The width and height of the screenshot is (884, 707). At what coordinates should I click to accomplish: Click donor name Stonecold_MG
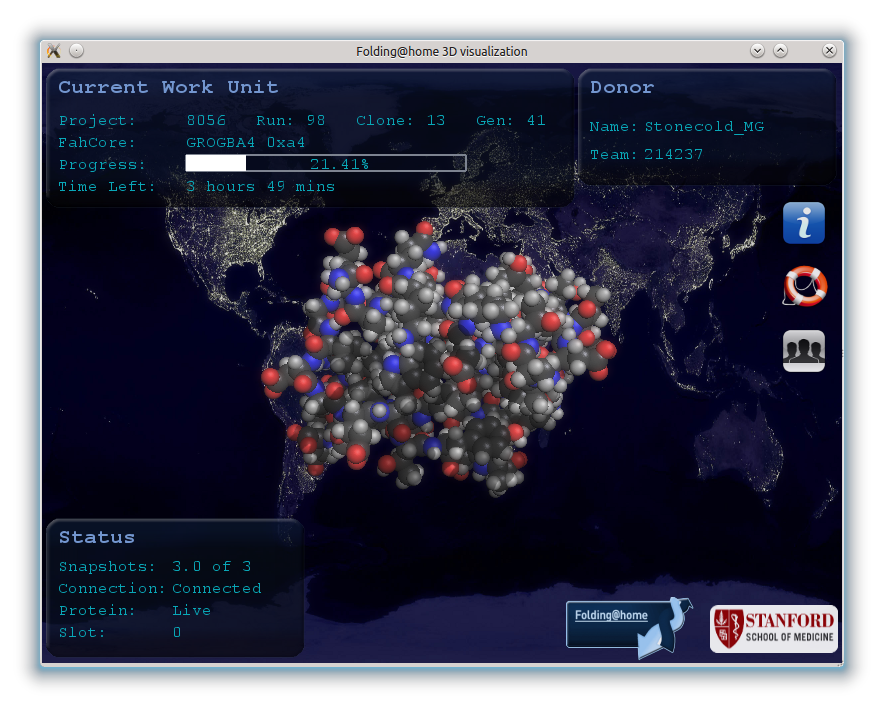(704, 127)
